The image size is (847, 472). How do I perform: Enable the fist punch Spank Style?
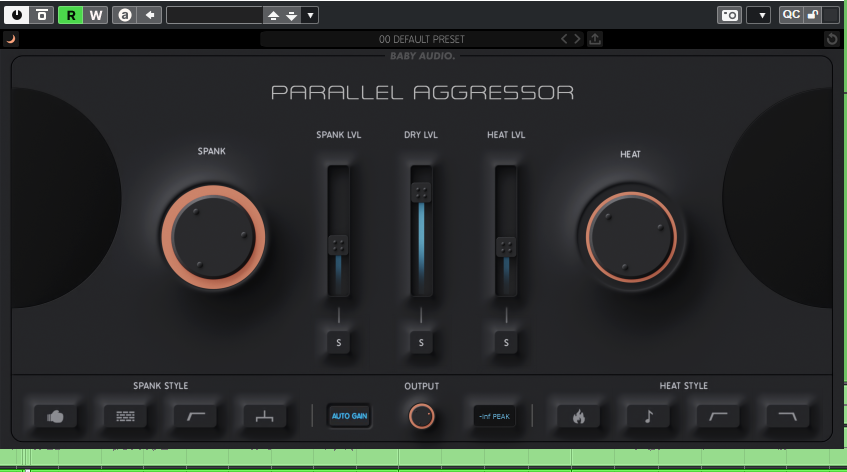[x=55, y=416]
